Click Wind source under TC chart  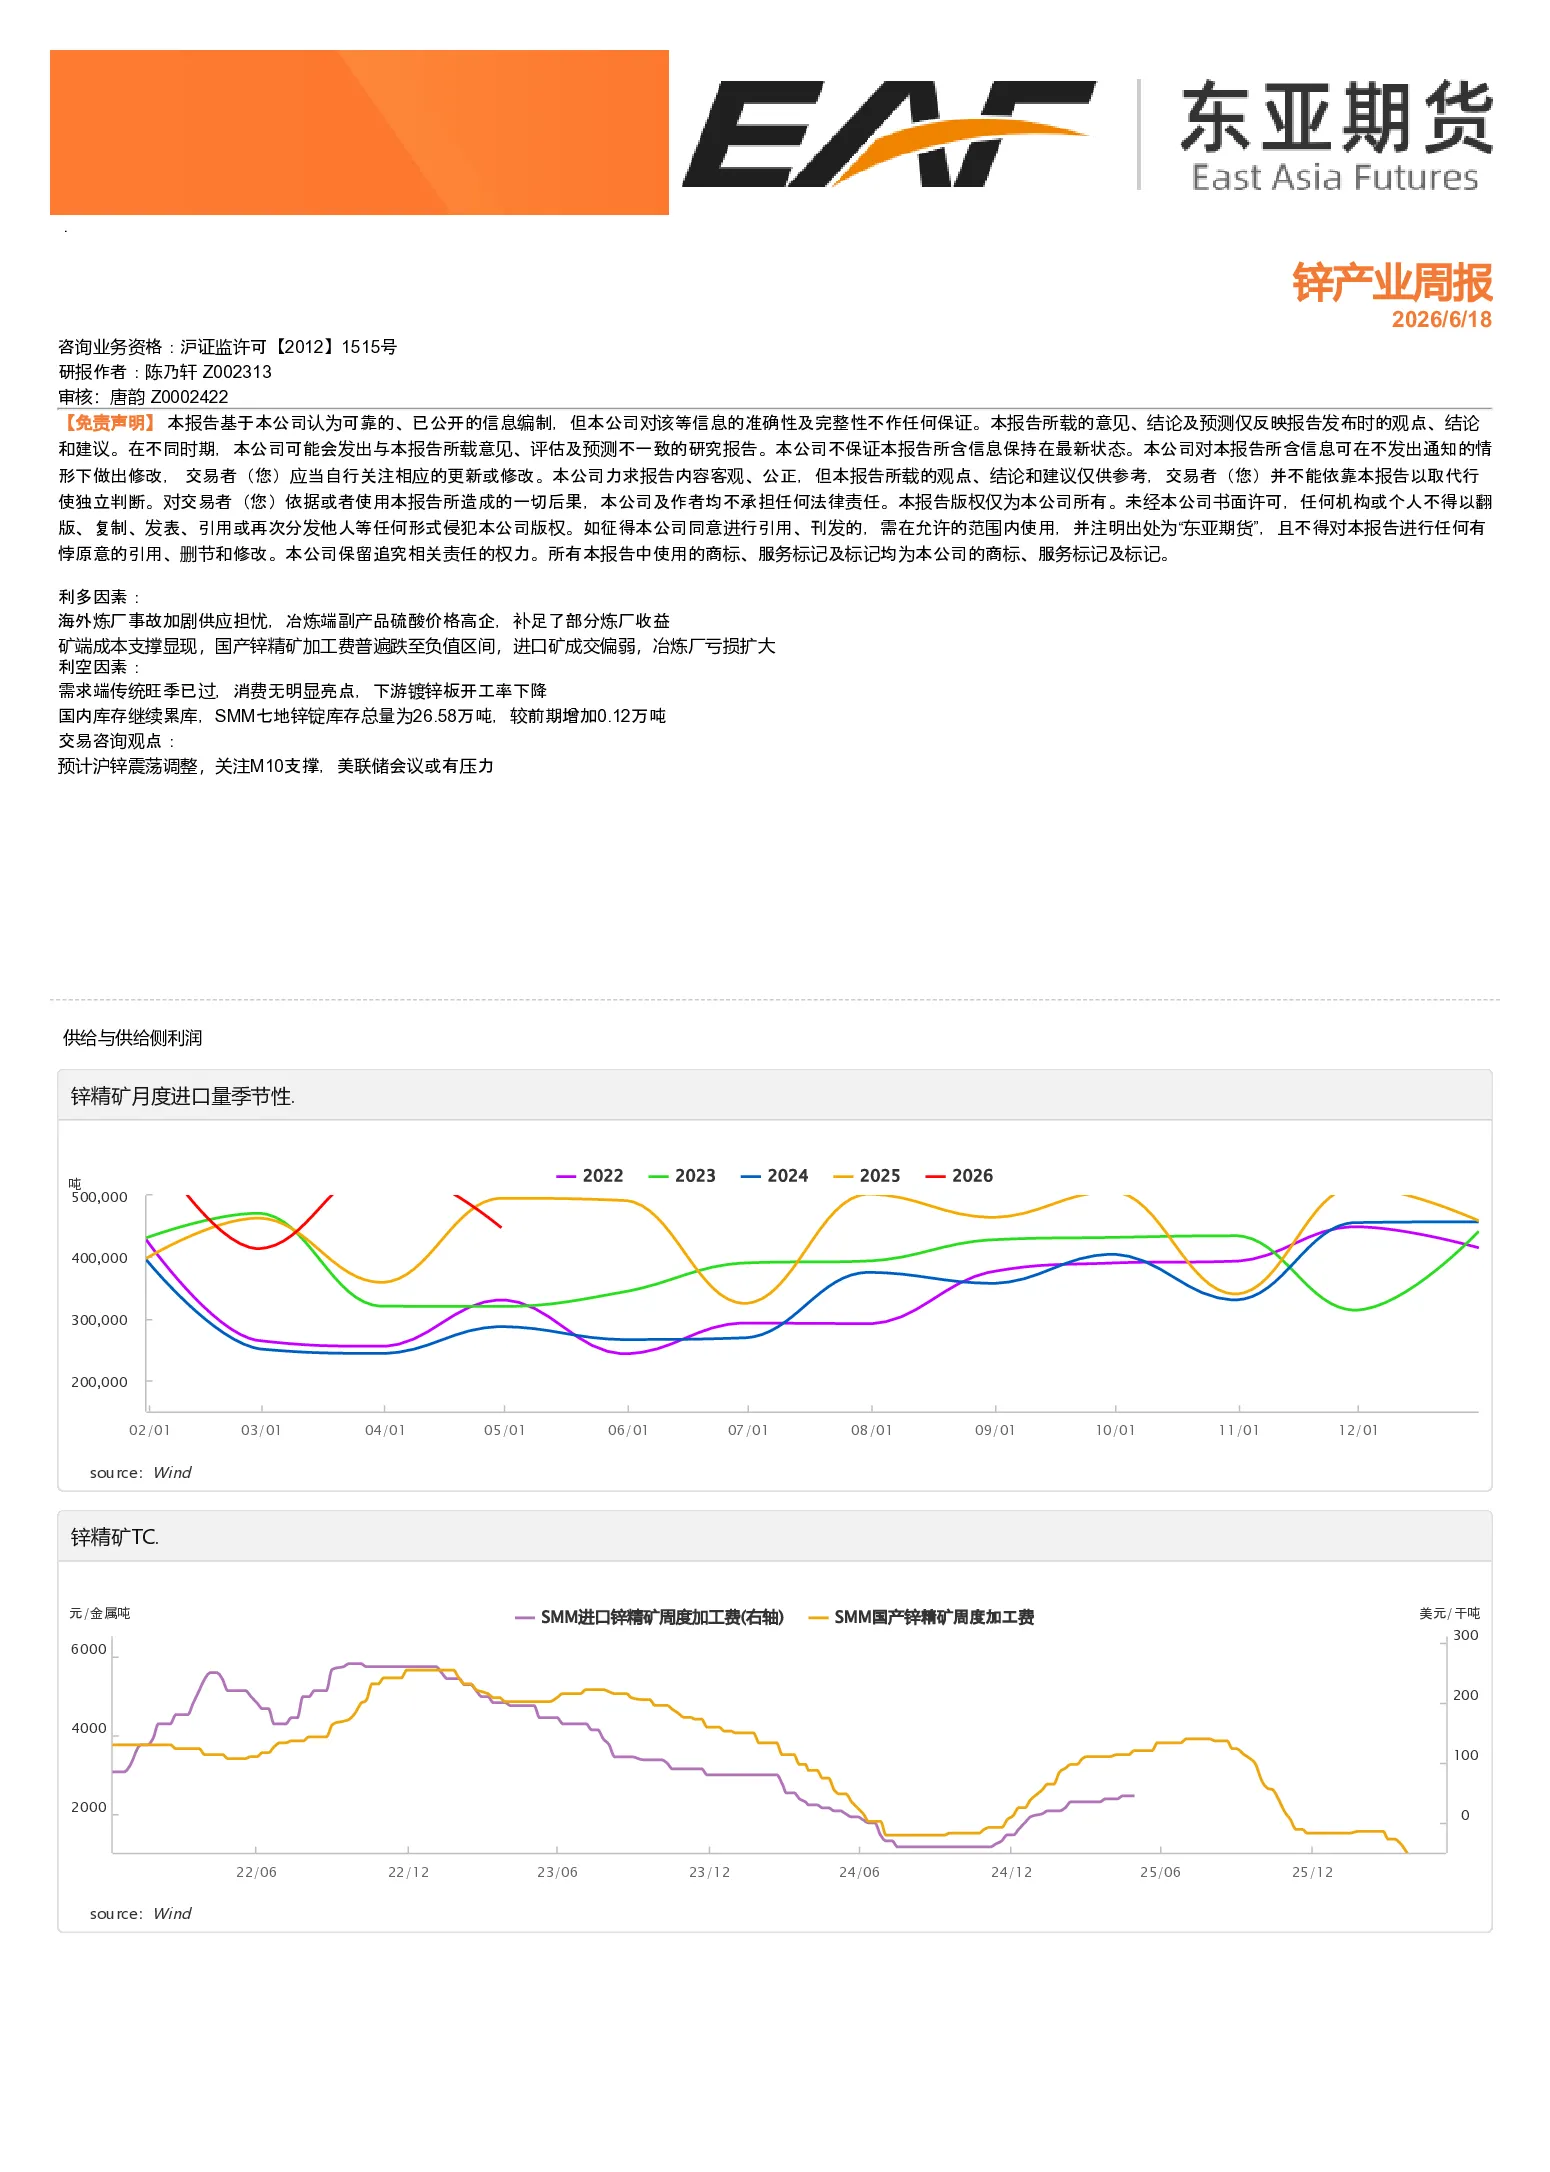[172, 1913]
